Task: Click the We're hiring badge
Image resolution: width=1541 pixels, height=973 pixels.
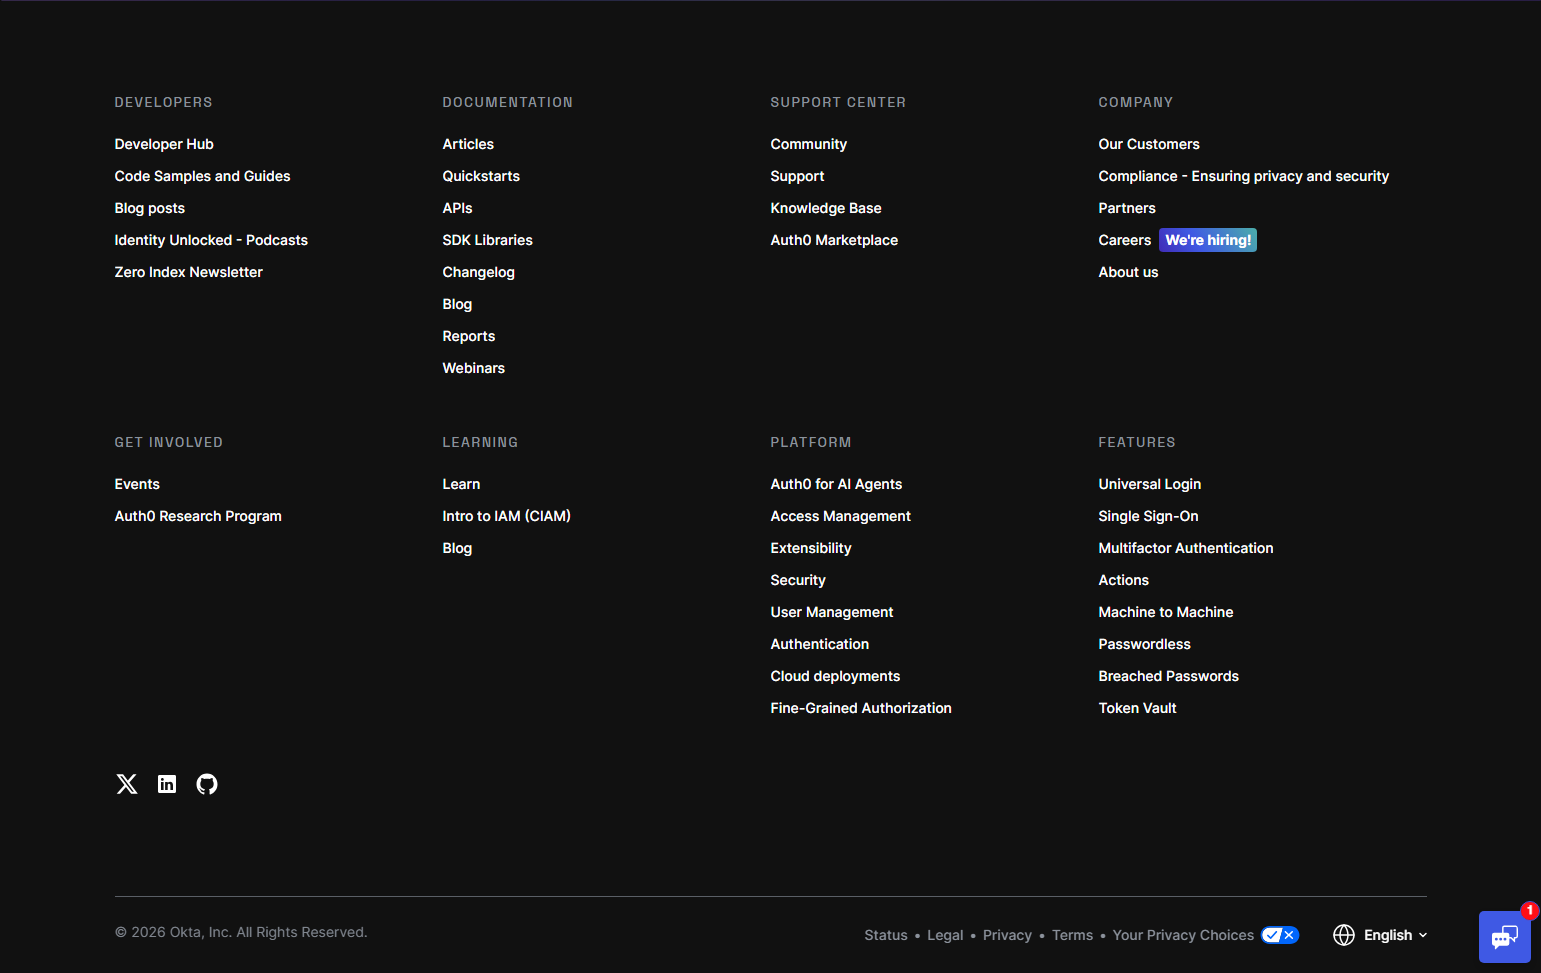Action: [x=1208, y=239]
